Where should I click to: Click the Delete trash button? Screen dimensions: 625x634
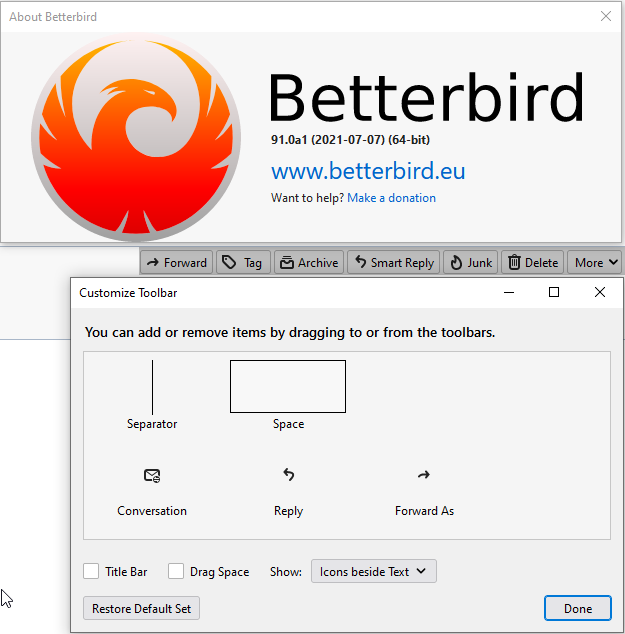(532, 262)
